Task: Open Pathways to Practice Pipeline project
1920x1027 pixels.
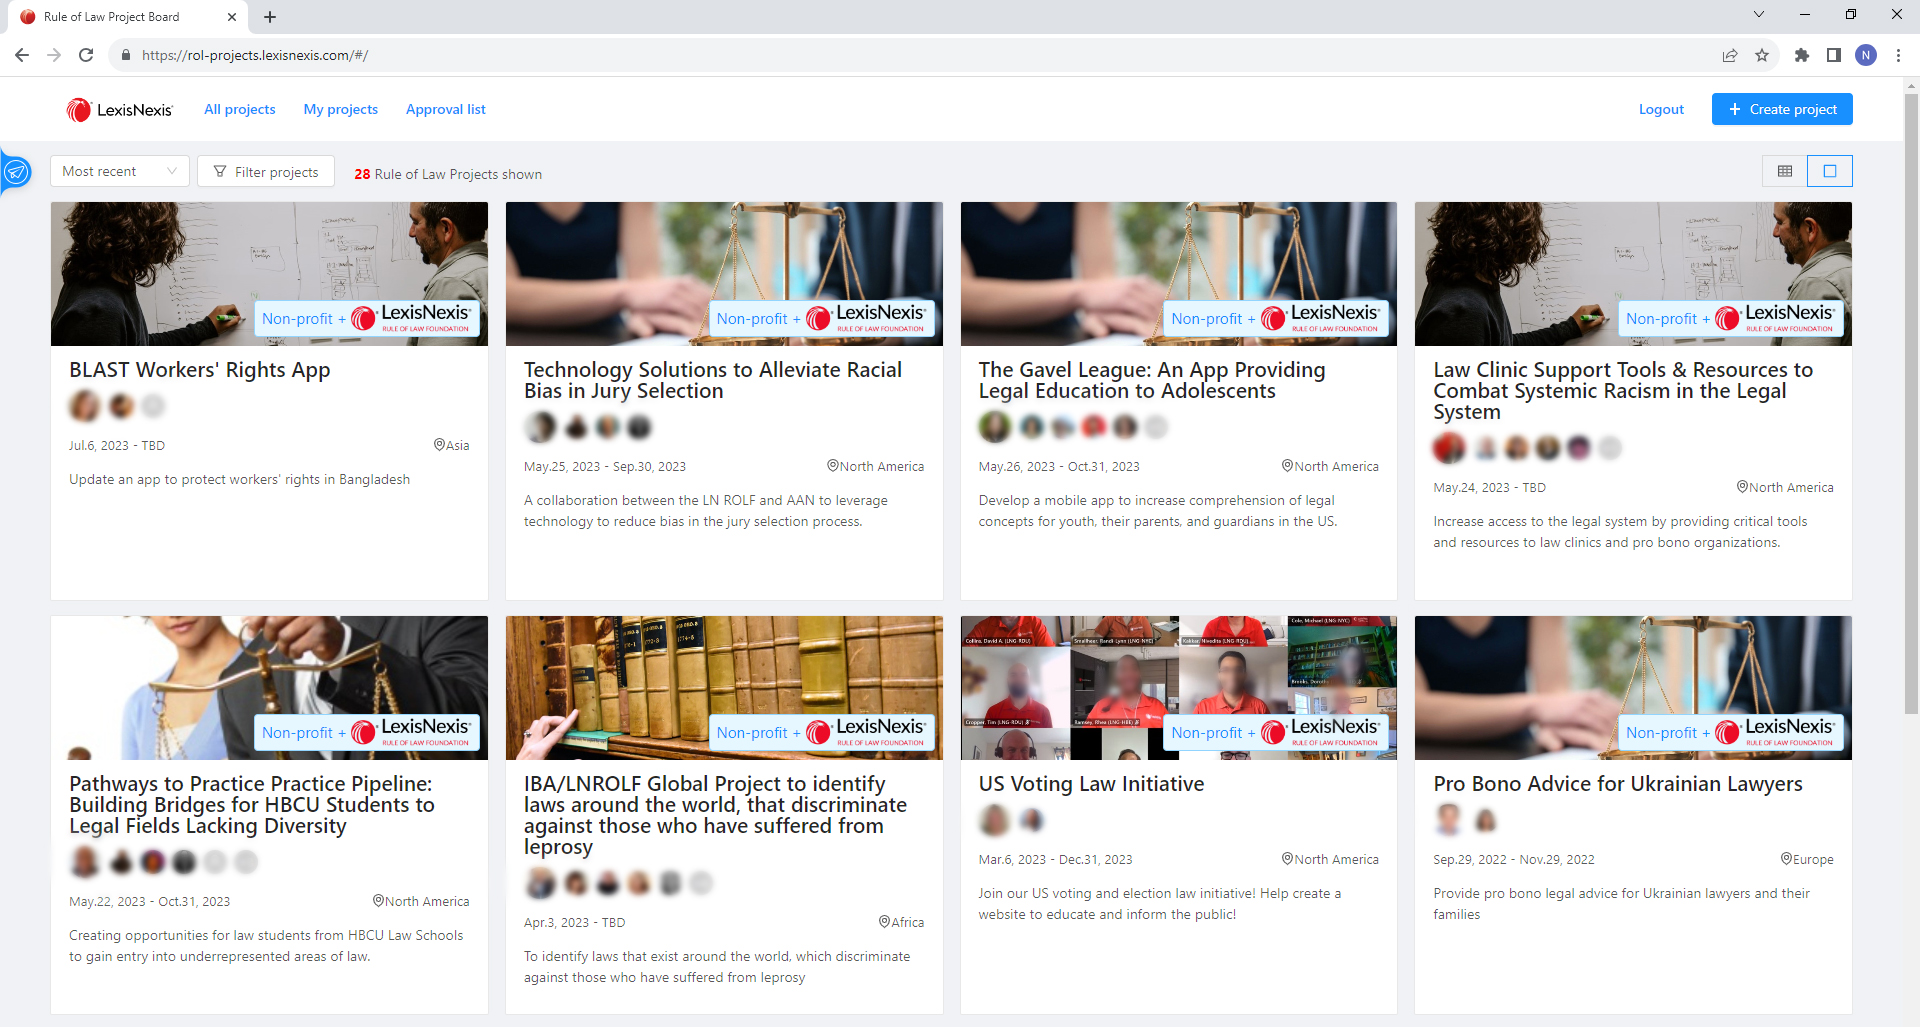Action: click(x=252, y=805)
